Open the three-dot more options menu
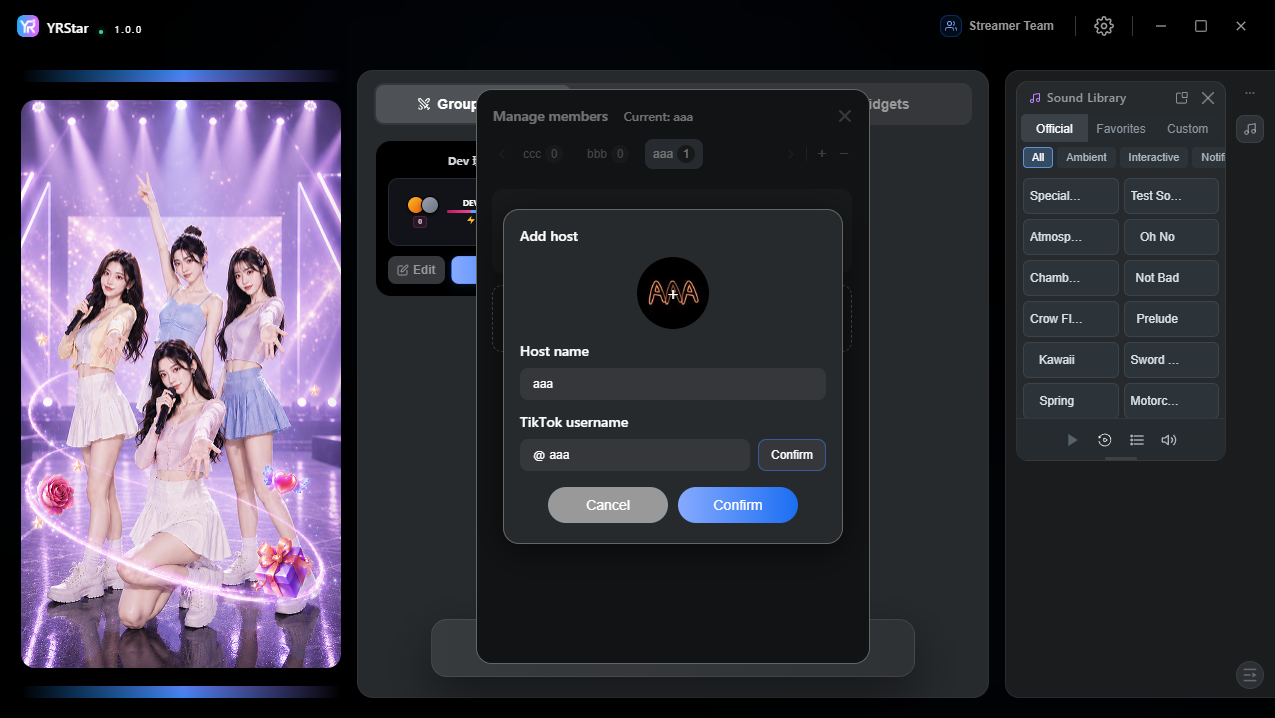The width and height of the screenshot is (1275, 718). click(x=1250, y=93)
